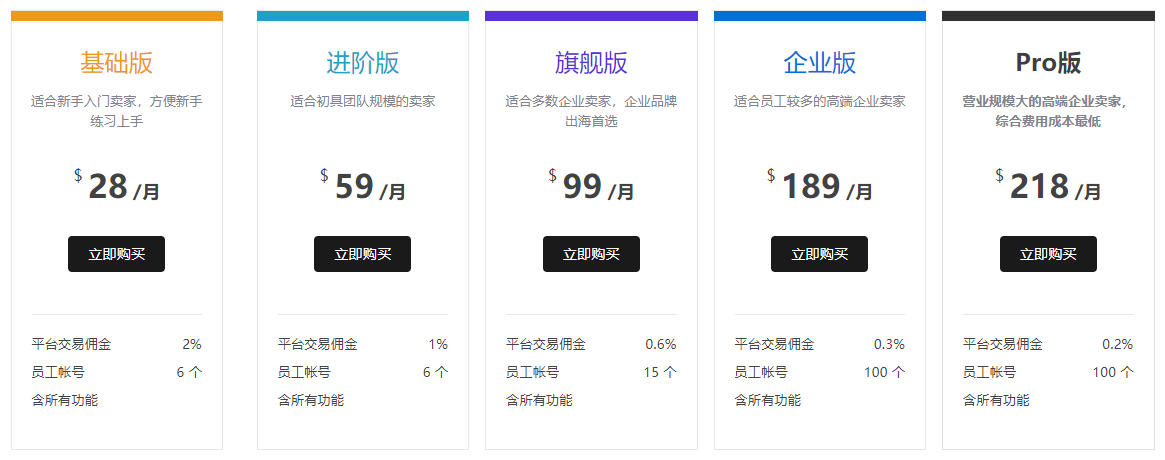The image size is (1165, 460).
Task: Select the 旗舰版 plan title
Action: tap(591, 63)
